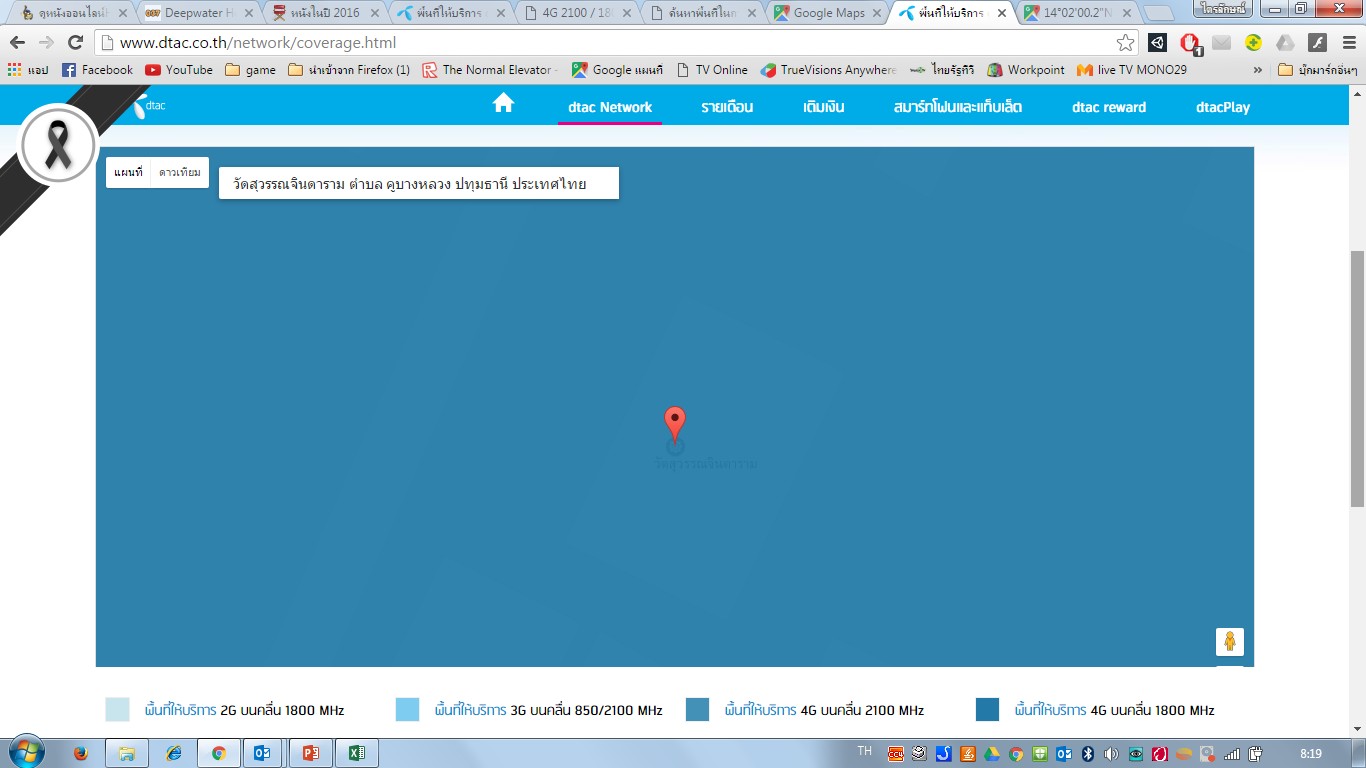1366x768 pixels.
Task: Click the Unity extension icon
Action: tap(1157, 43)
